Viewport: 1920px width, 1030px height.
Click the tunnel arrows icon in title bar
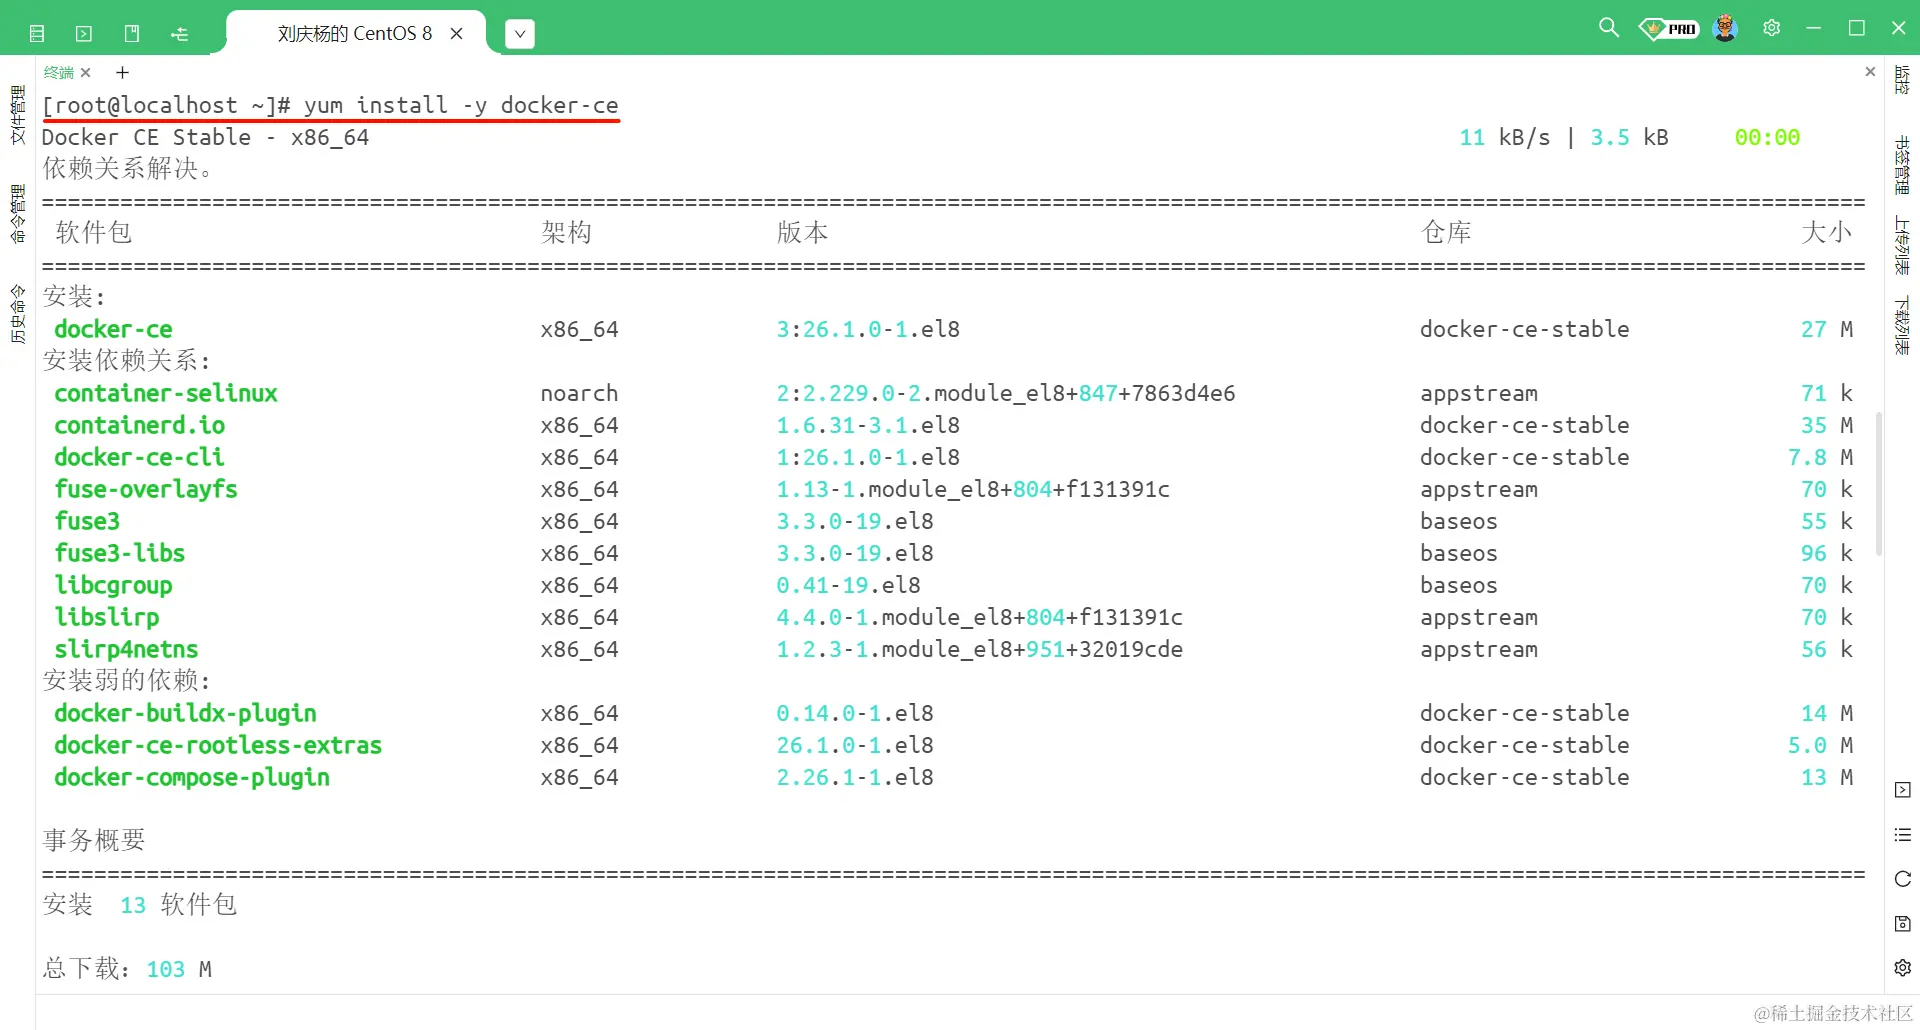(180, 34)
